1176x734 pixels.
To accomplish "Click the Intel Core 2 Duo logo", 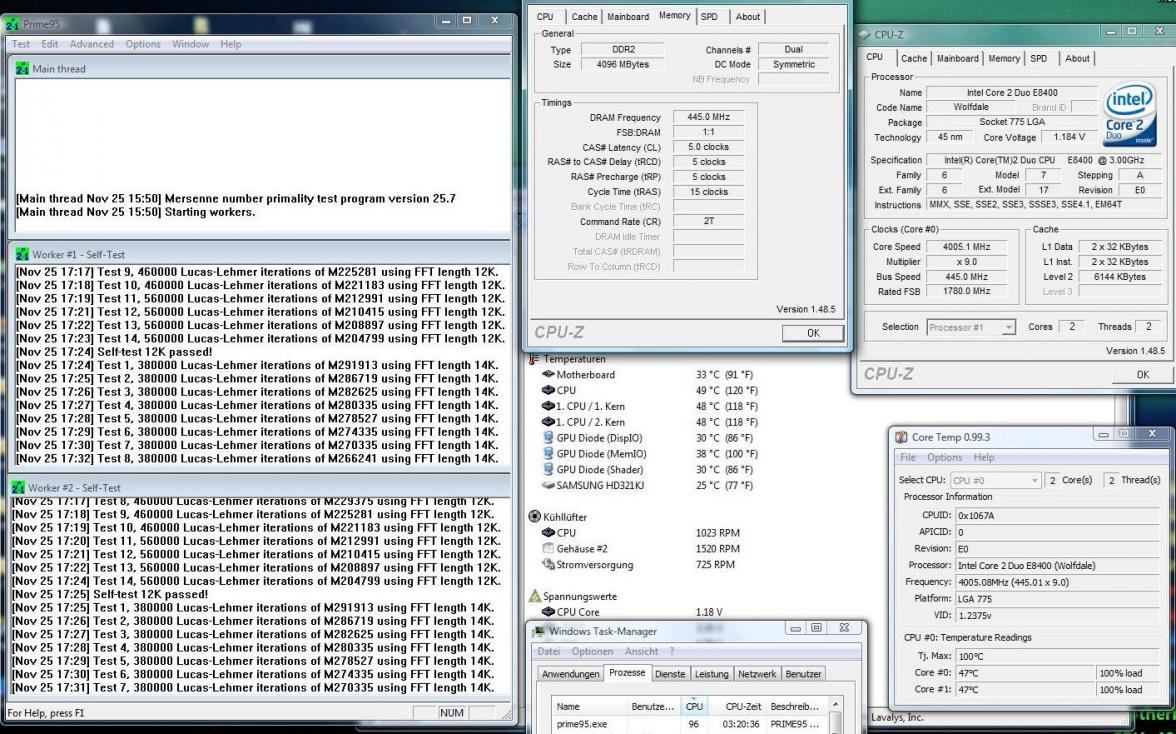I will pyautogui.click(x=1130, y=113).
